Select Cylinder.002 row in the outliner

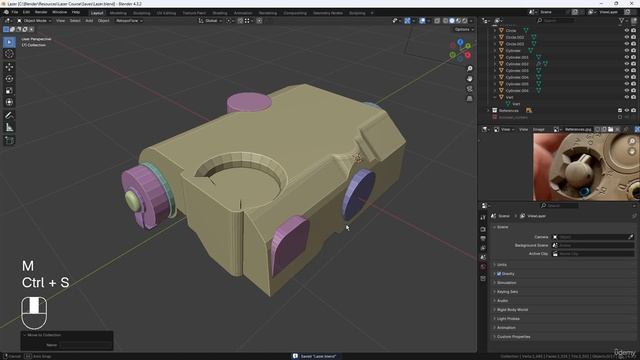coord(517,64)
